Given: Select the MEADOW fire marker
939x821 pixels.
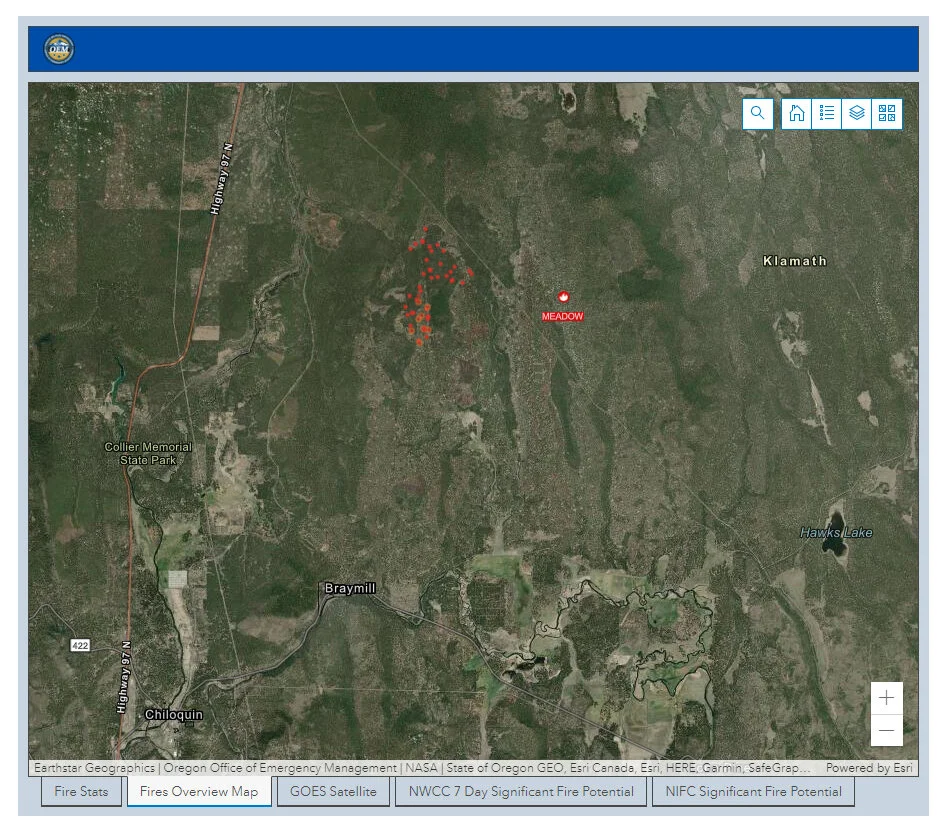Looking at the screenshot, I should click(563, 297).
